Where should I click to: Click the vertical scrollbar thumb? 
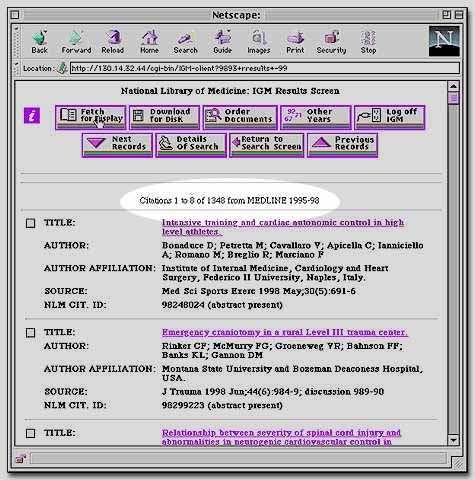point(453,99)
